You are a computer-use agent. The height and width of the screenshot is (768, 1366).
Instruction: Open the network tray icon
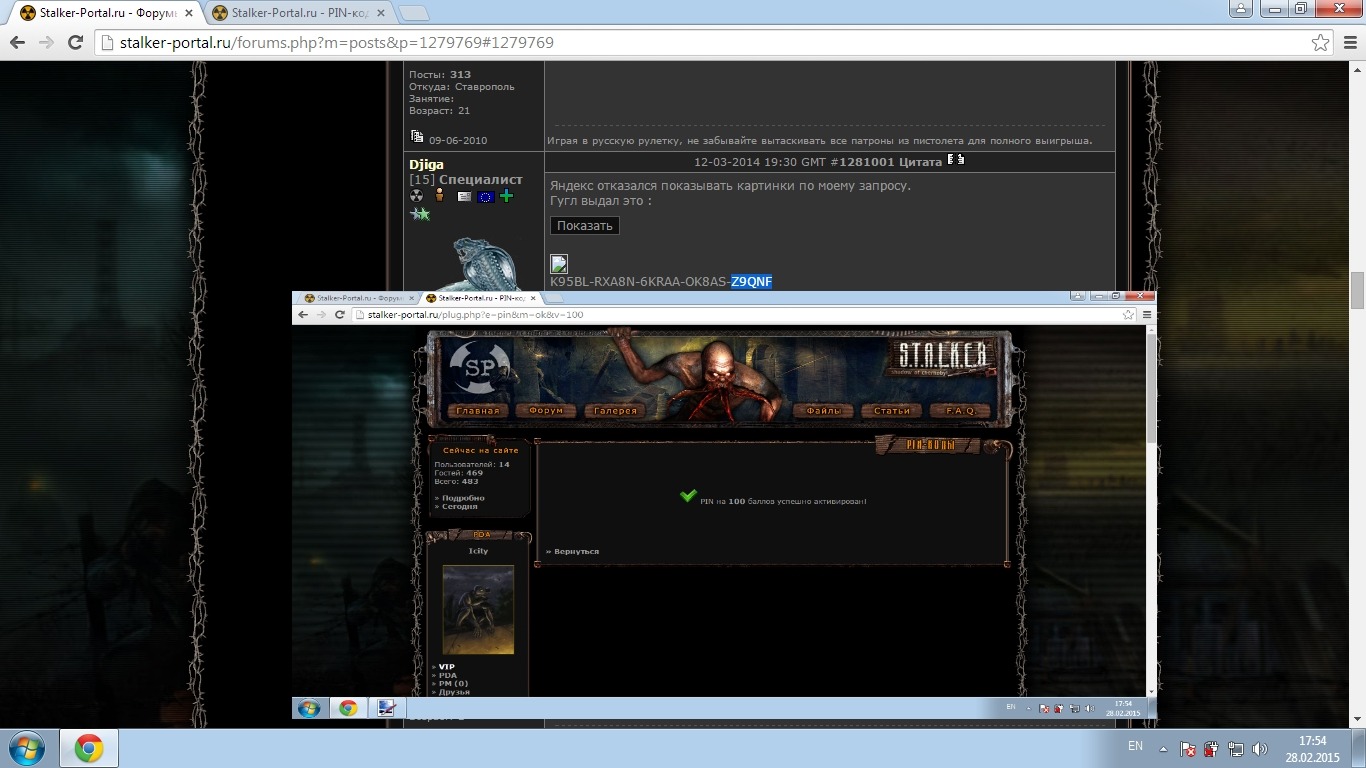pos(1236,748)
